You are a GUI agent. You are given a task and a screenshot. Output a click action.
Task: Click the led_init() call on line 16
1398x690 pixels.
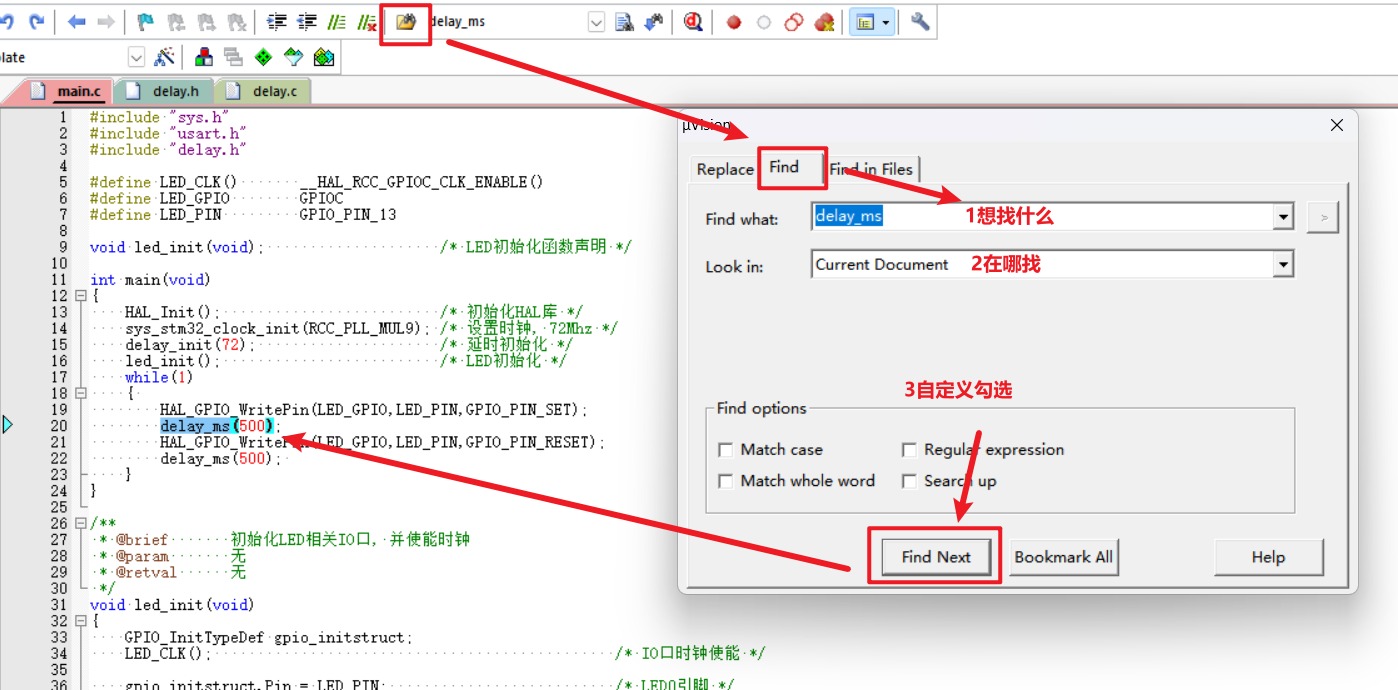tap(172, 361)
